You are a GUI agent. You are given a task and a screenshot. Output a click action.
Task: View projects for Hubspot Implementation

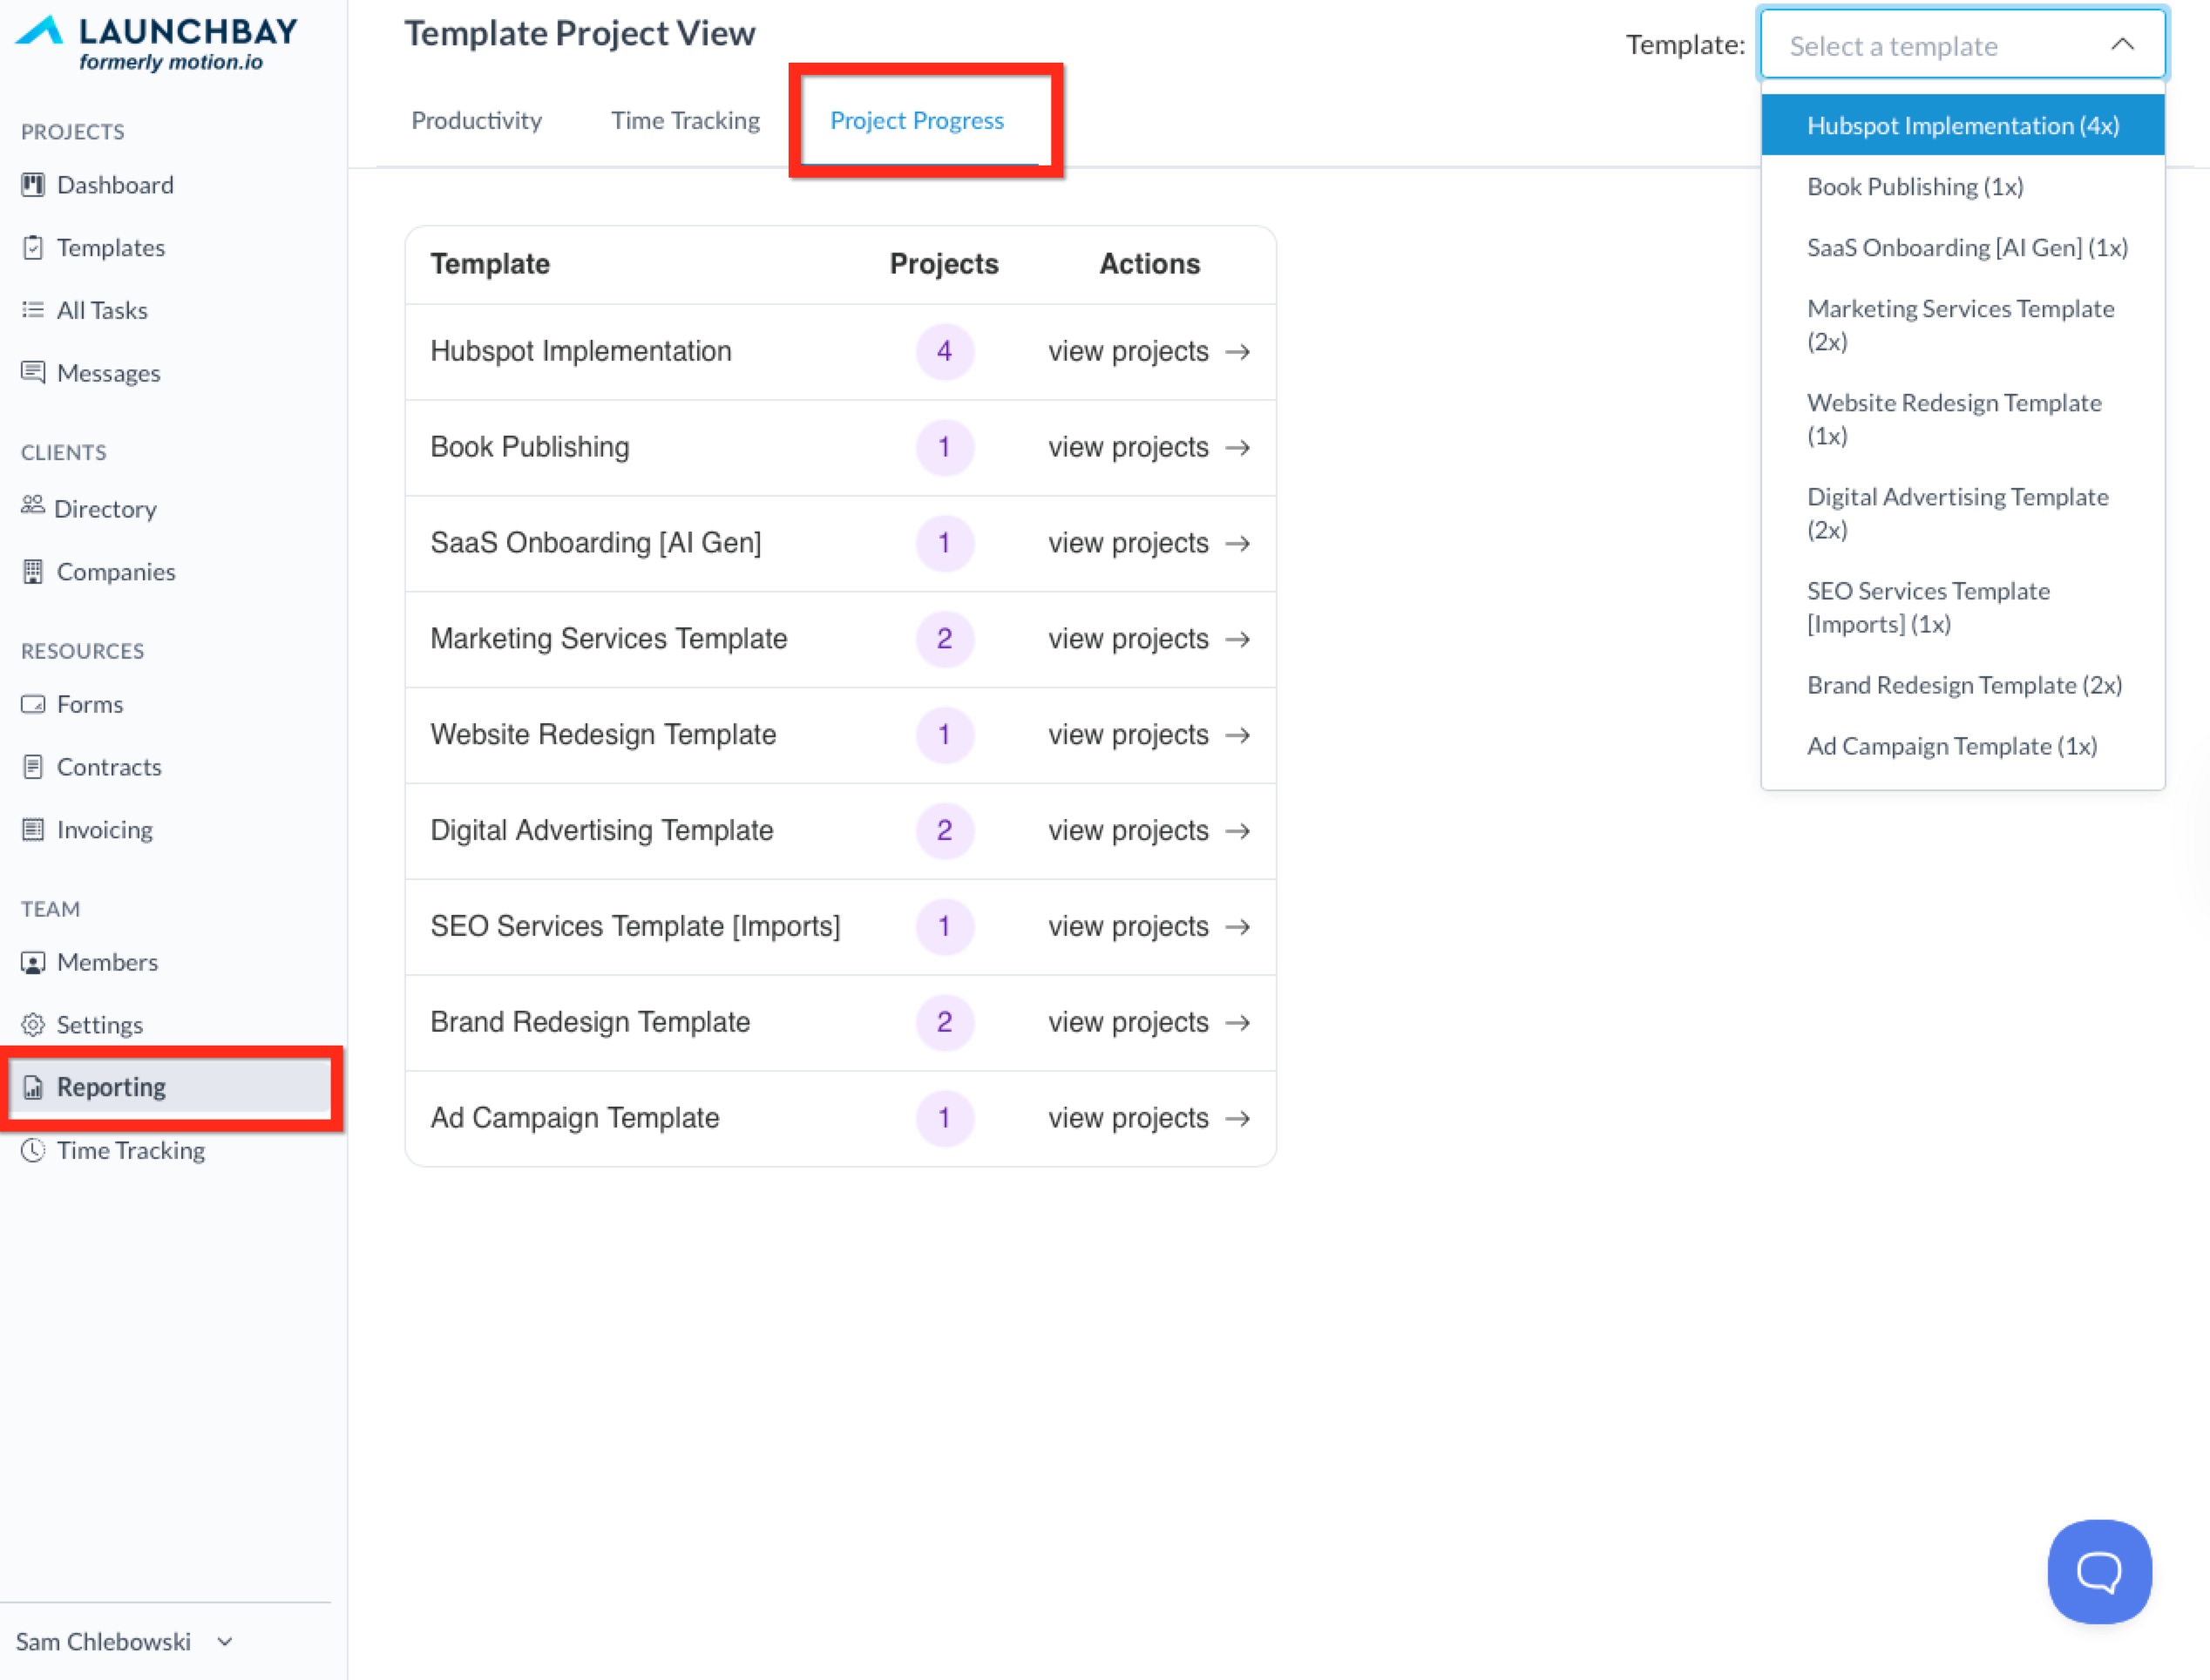(x=1148, y=352)
